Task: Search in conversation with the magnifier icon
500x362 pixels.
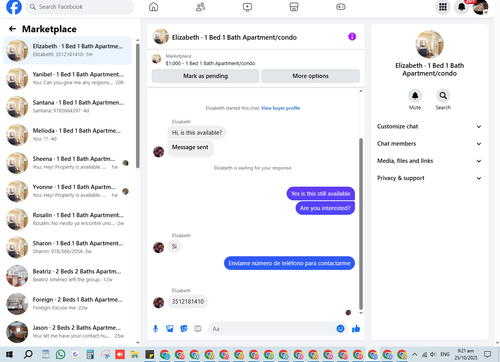Action: click(x=443, y=96)
